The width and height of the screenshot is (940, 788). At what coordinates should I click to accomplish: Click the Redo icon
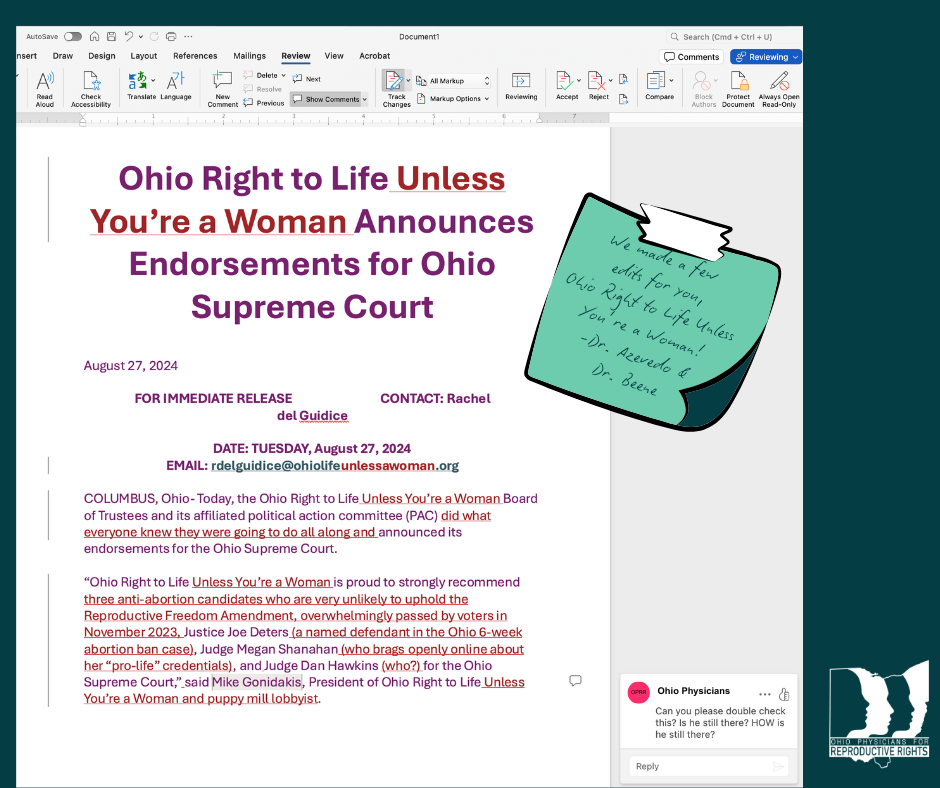tap(154, 37)
